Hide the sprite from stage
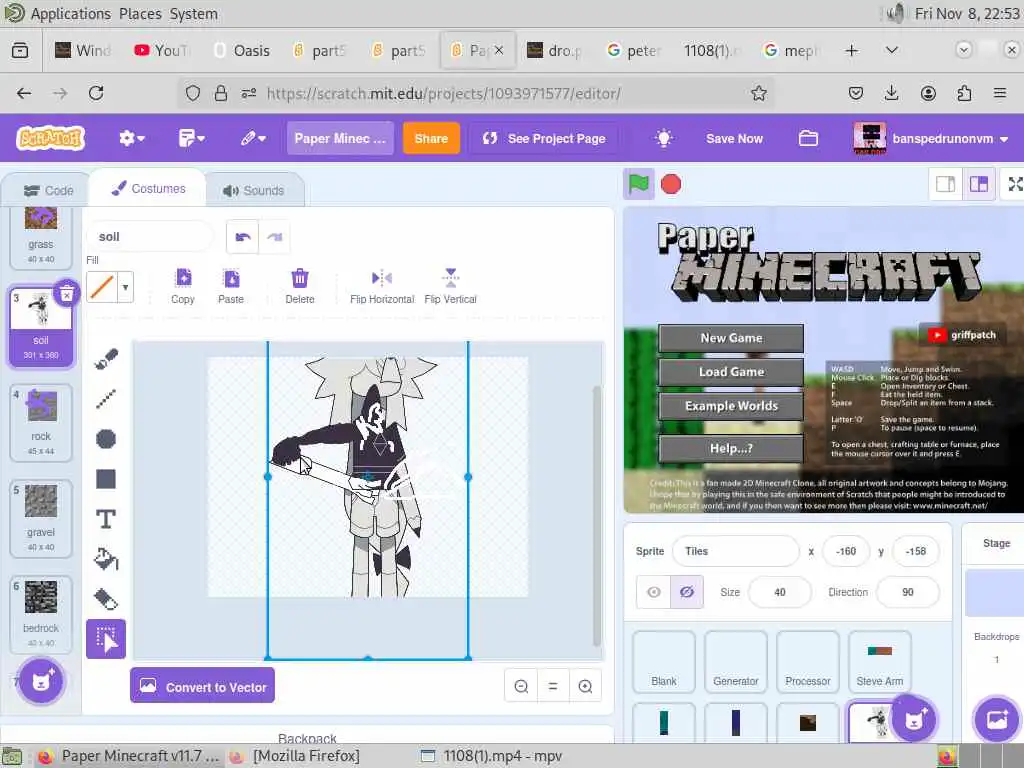This screenshot has width=1024, height=768. [x=686, y=592]
